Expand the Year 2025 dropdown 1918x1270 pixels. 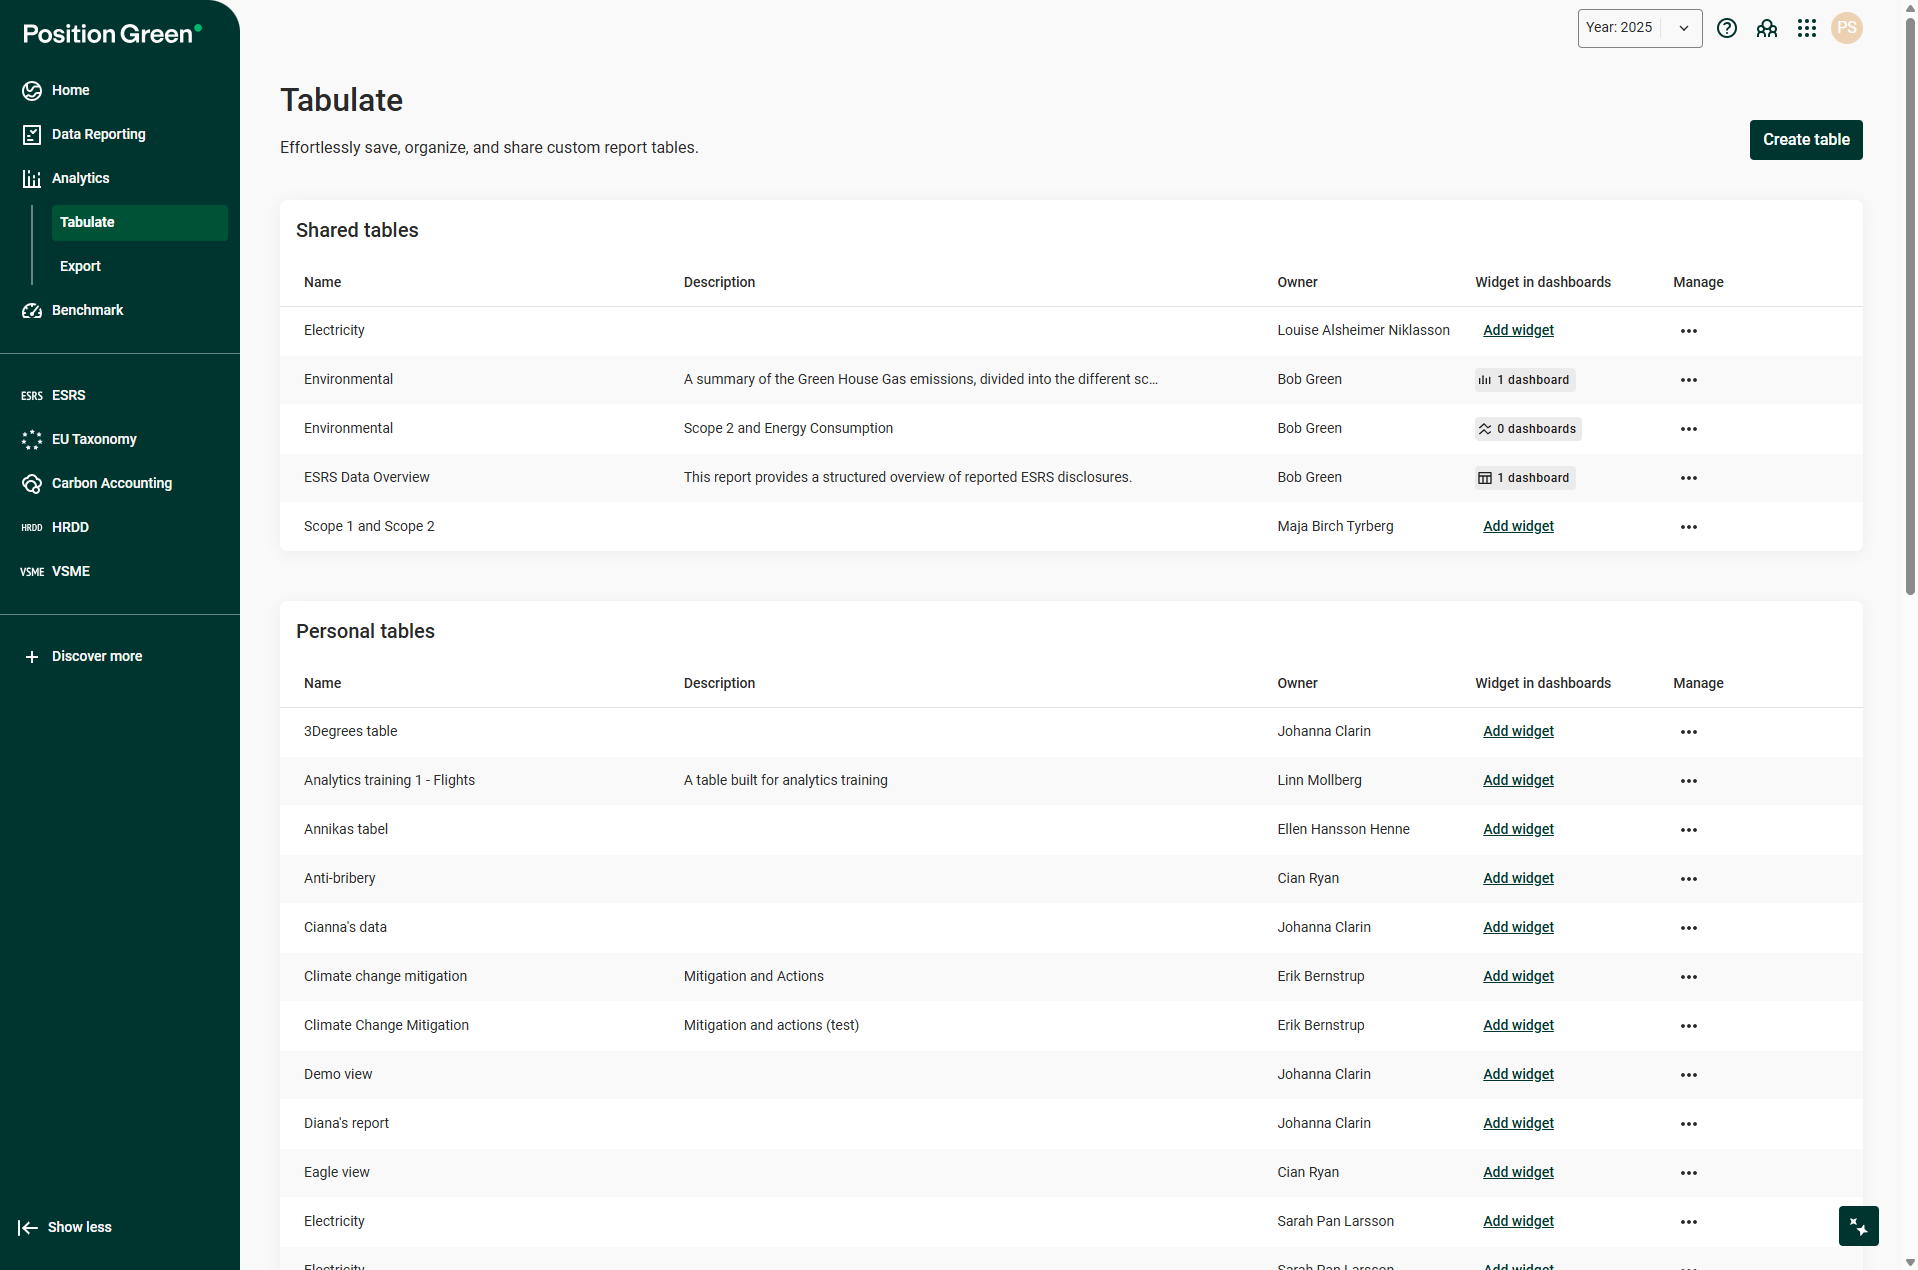pos(1639,28)
